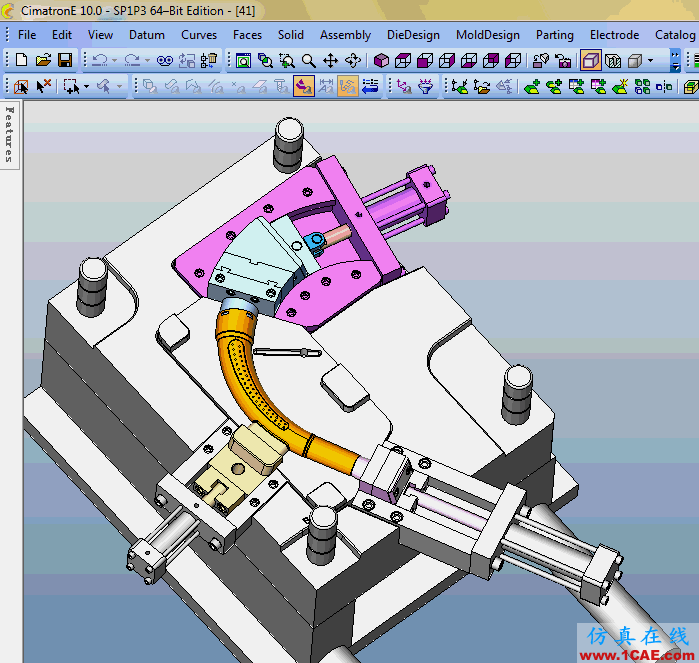Redo the last undone action
The height and width of the screenshot is (663, 699).
point(132,60)
